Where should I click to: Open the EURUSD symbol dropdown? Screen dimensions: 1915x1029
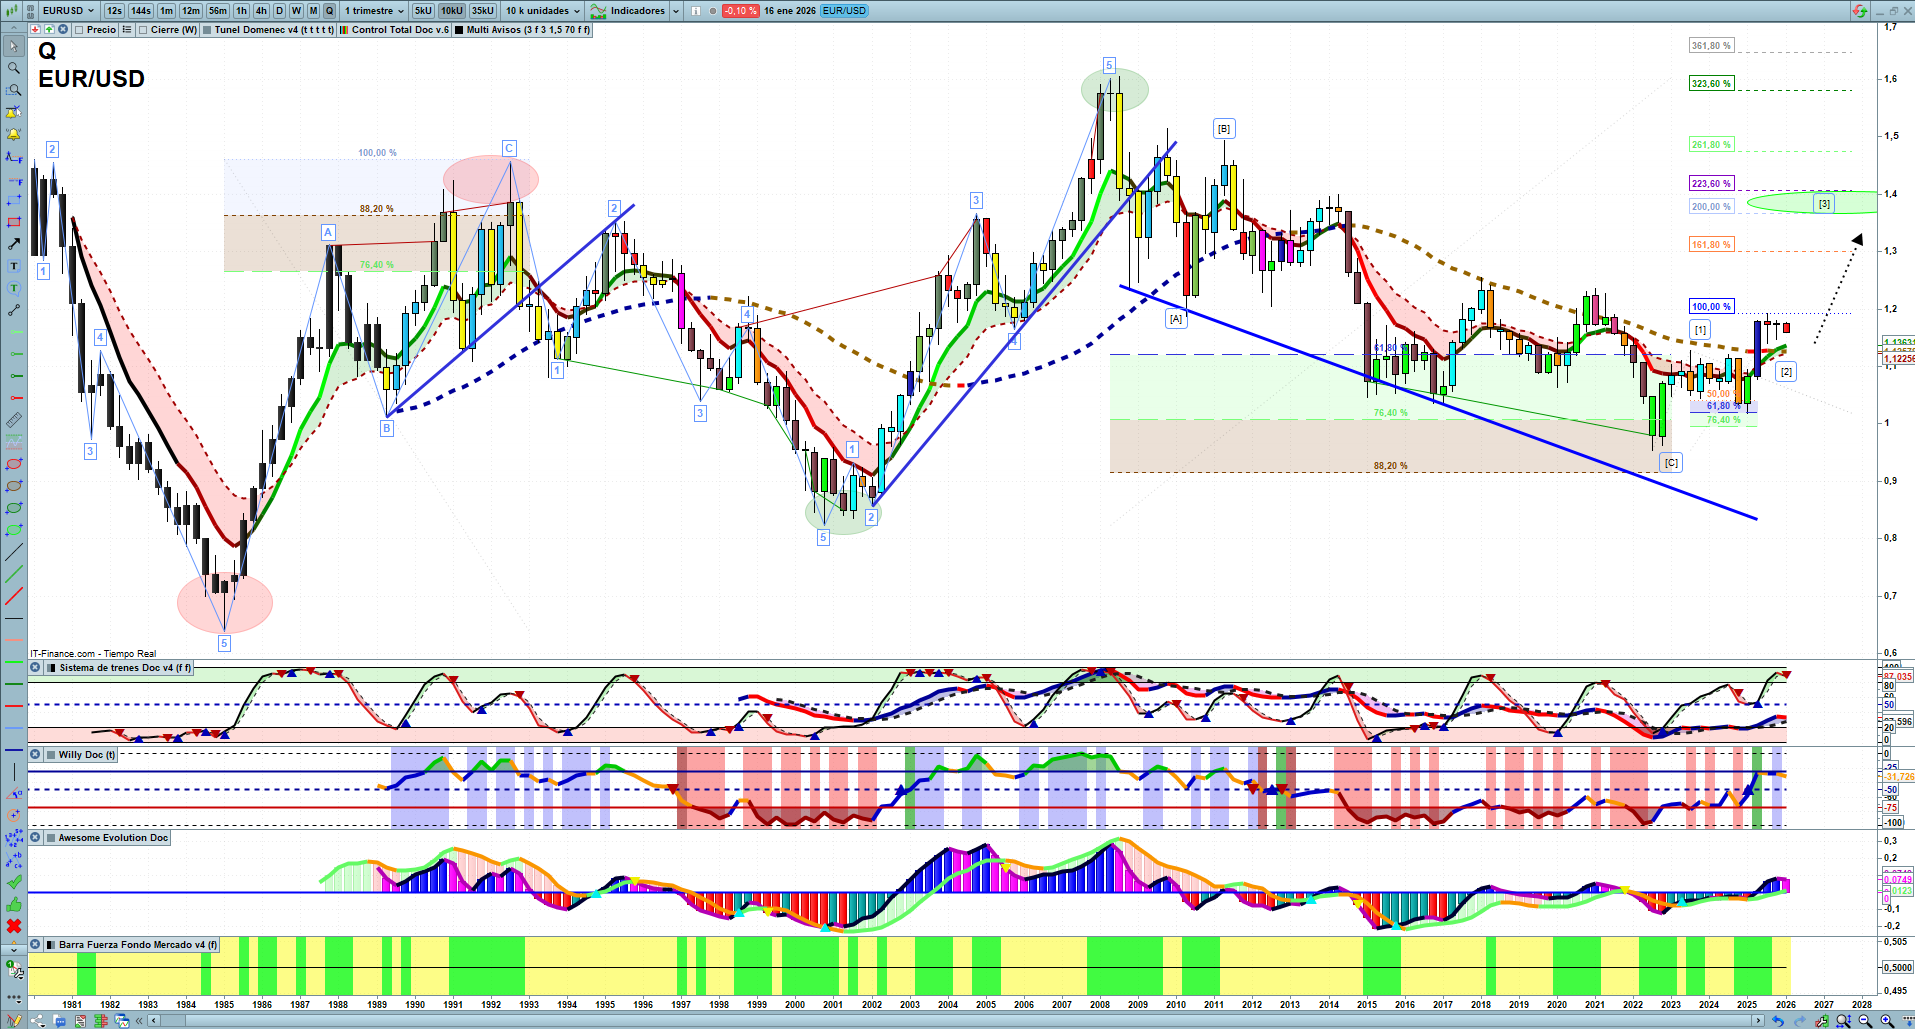[69, 11]
